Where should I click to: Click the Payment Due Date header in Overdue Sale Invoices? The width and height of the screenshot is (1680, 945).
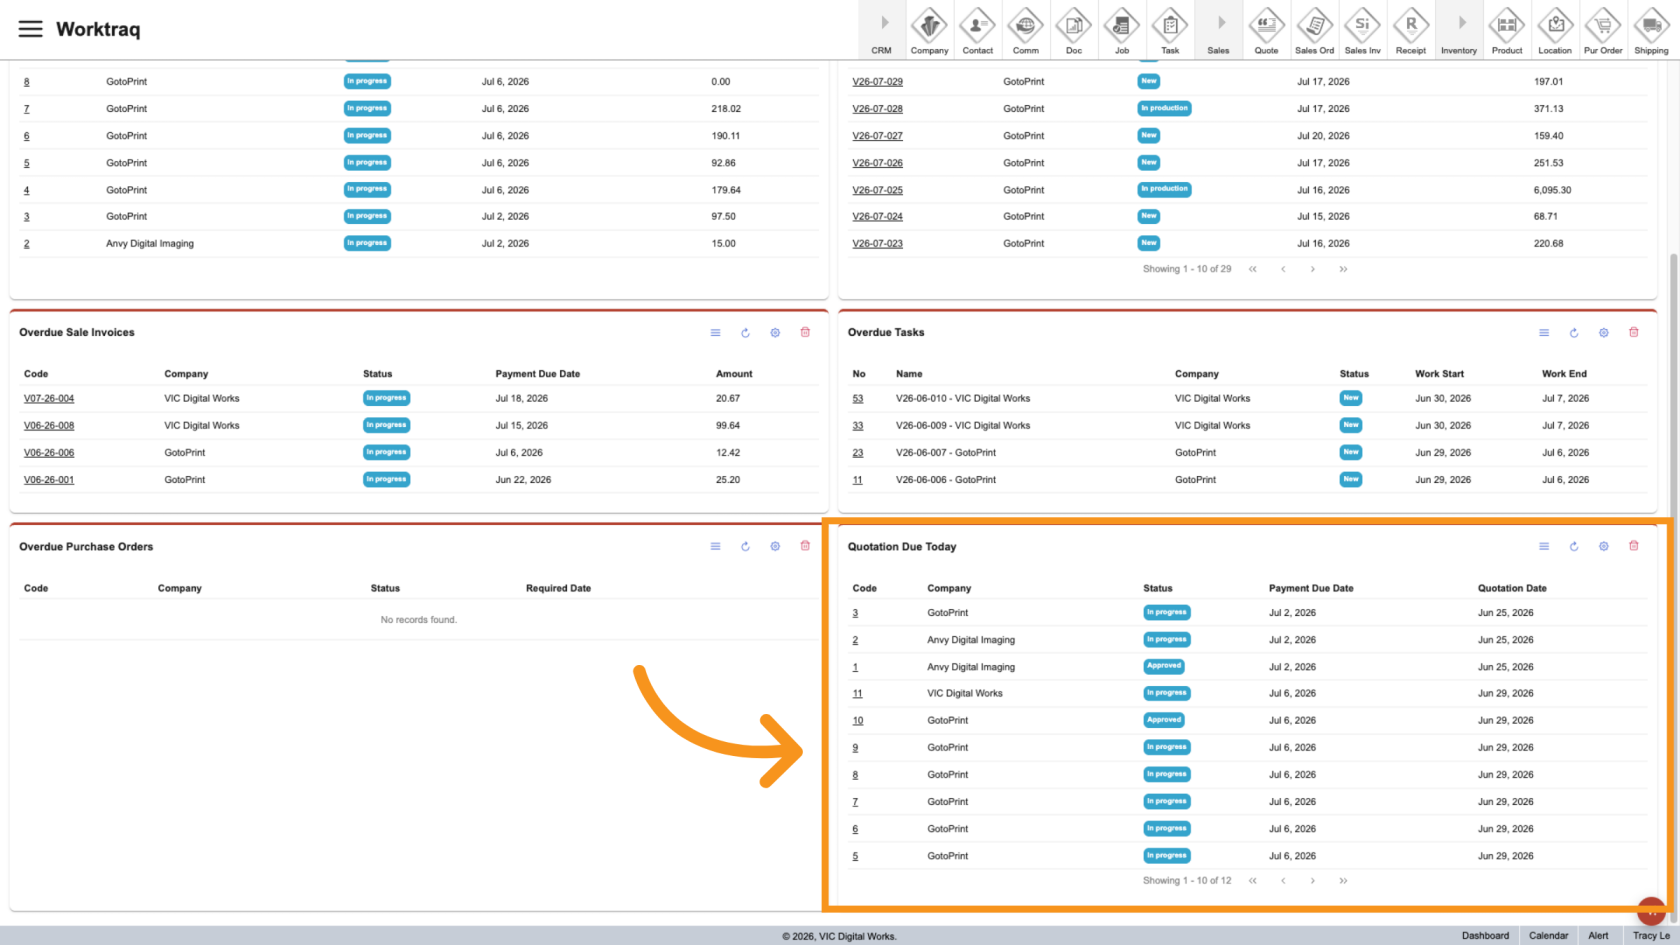tap(538, 374)
